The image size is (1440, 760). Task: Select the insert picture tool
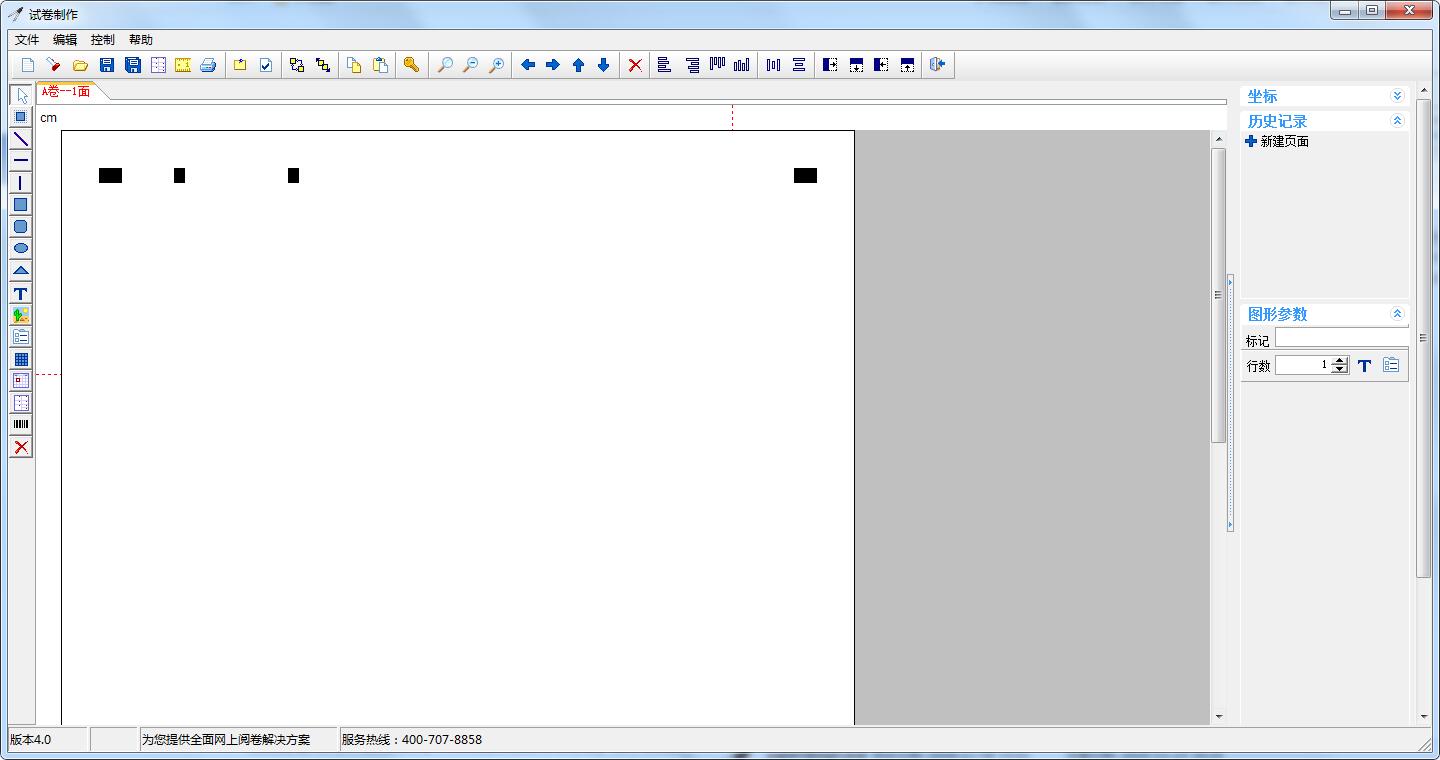tap(21, 315)
